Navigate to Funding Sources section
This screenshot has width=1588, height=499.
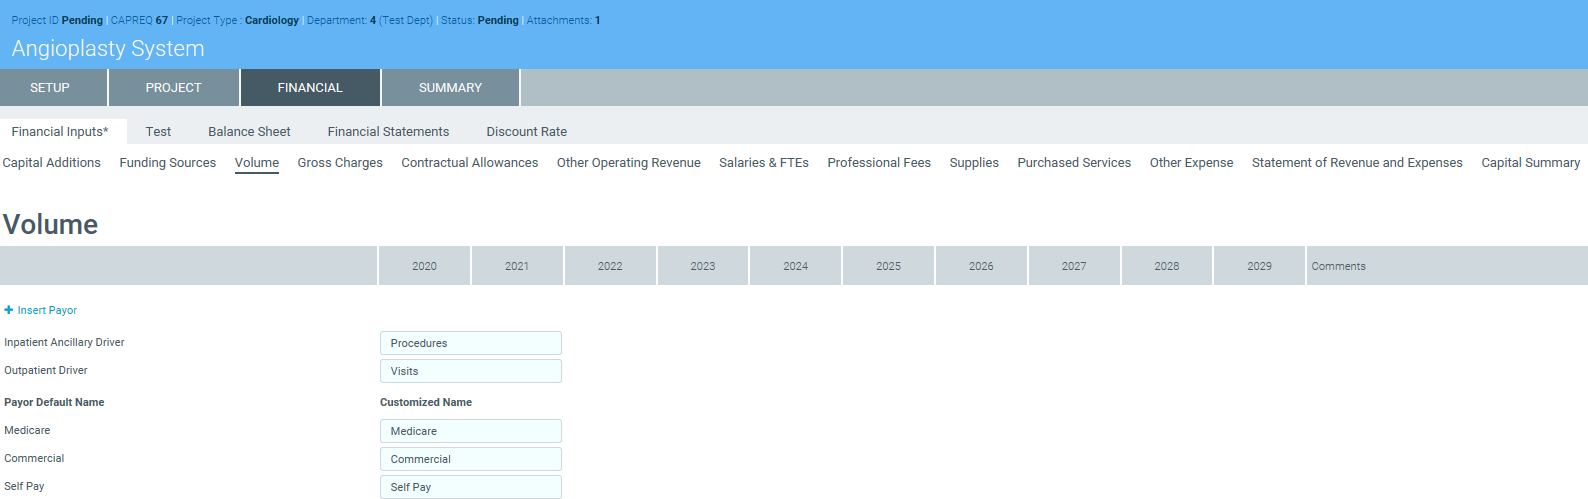(168, 163)
